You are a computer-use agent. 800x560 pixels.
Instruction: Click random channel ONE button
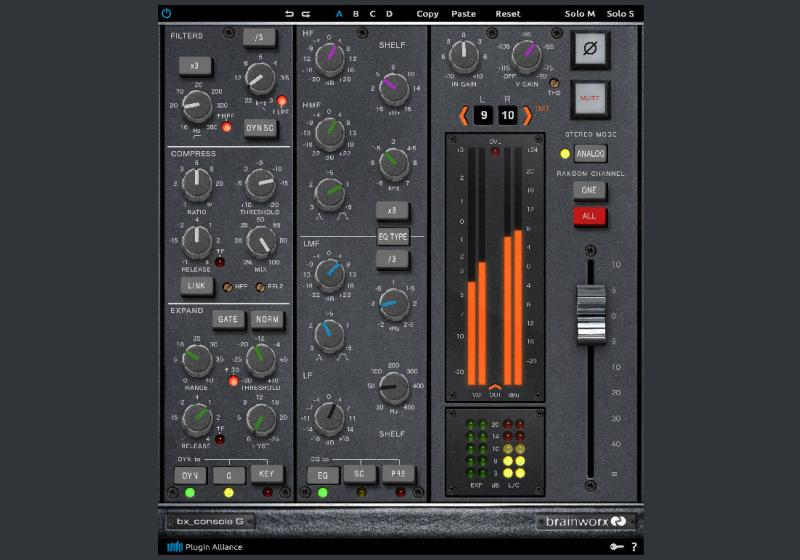[x=589, y=190]
